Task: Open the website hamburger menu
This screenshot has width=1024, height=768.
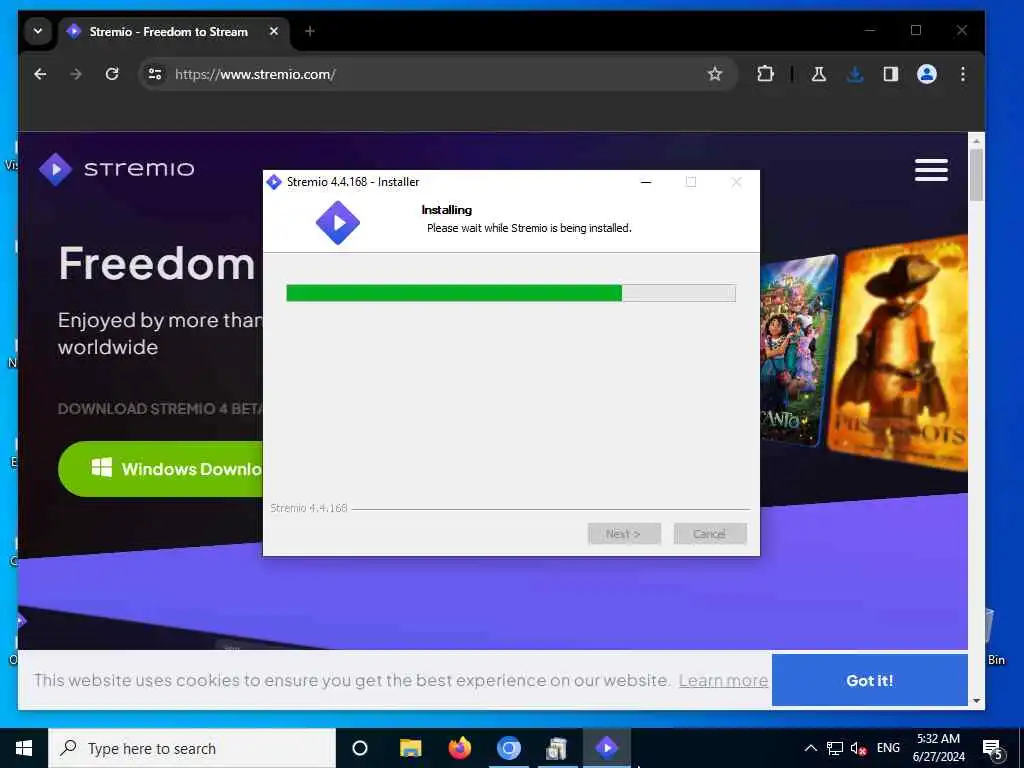Action: coord(931,170)
